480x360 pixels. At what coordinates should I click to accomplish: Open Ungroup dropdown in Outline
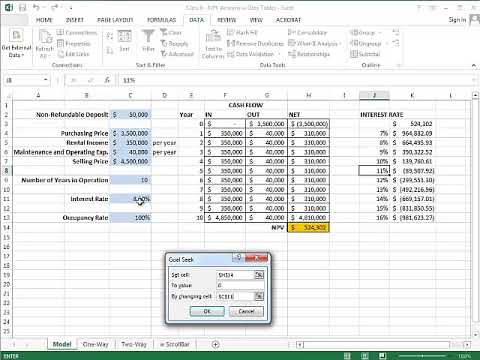pyautogui.click(x=369, y=43)
